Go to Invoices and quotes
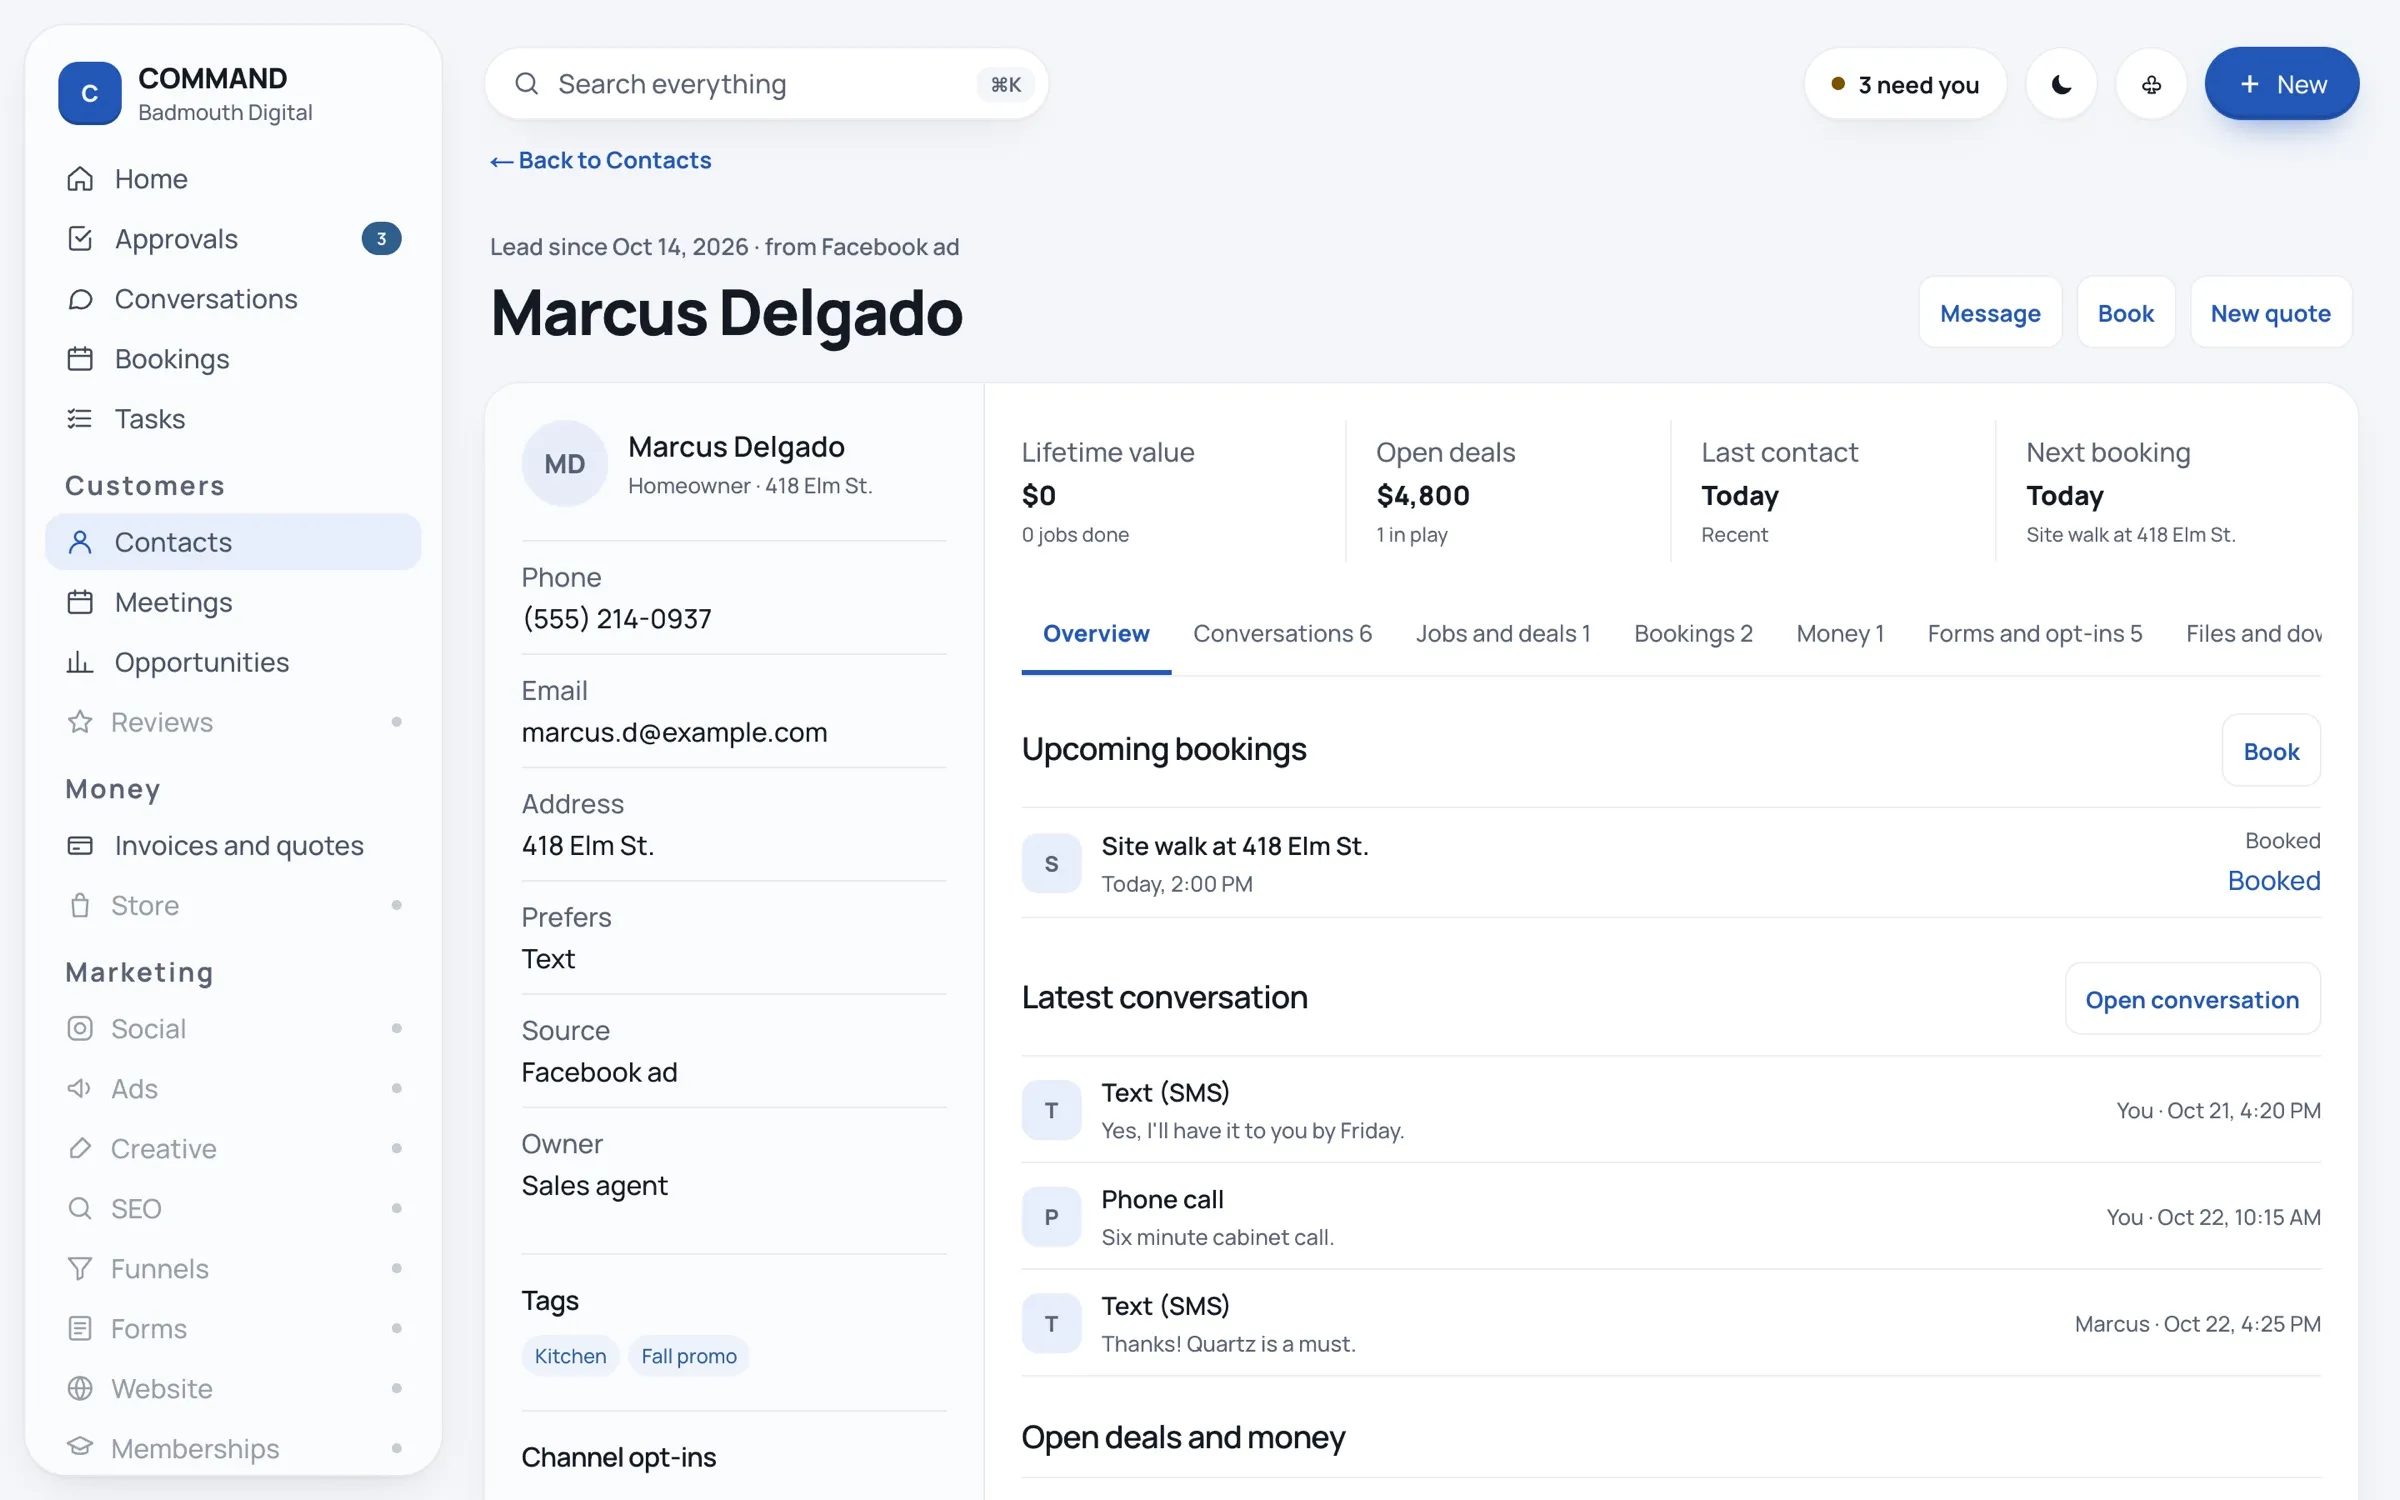Viewport: 2400px width, 1500px height. [233, 846]
